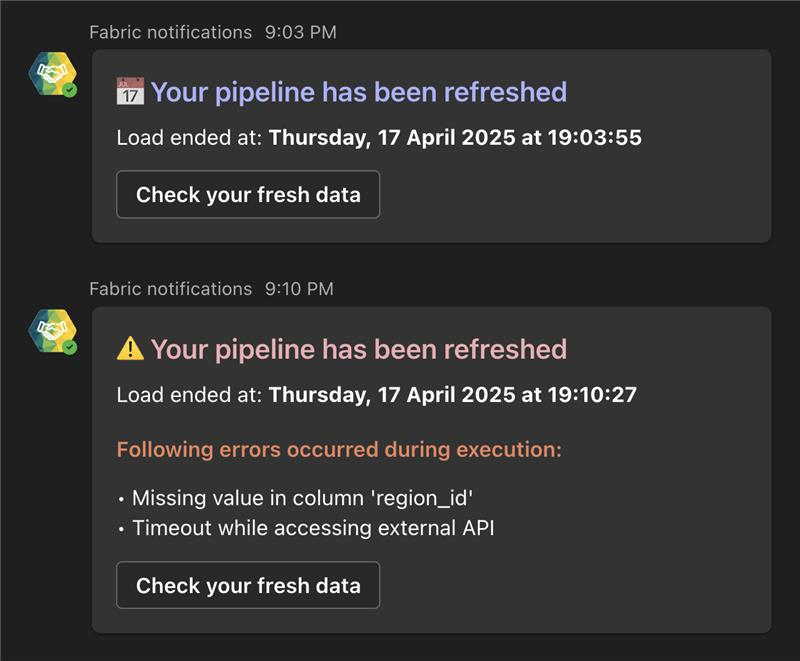Click the 'Fabric notifications' sender name at 9:03 PM

[170, 32]
